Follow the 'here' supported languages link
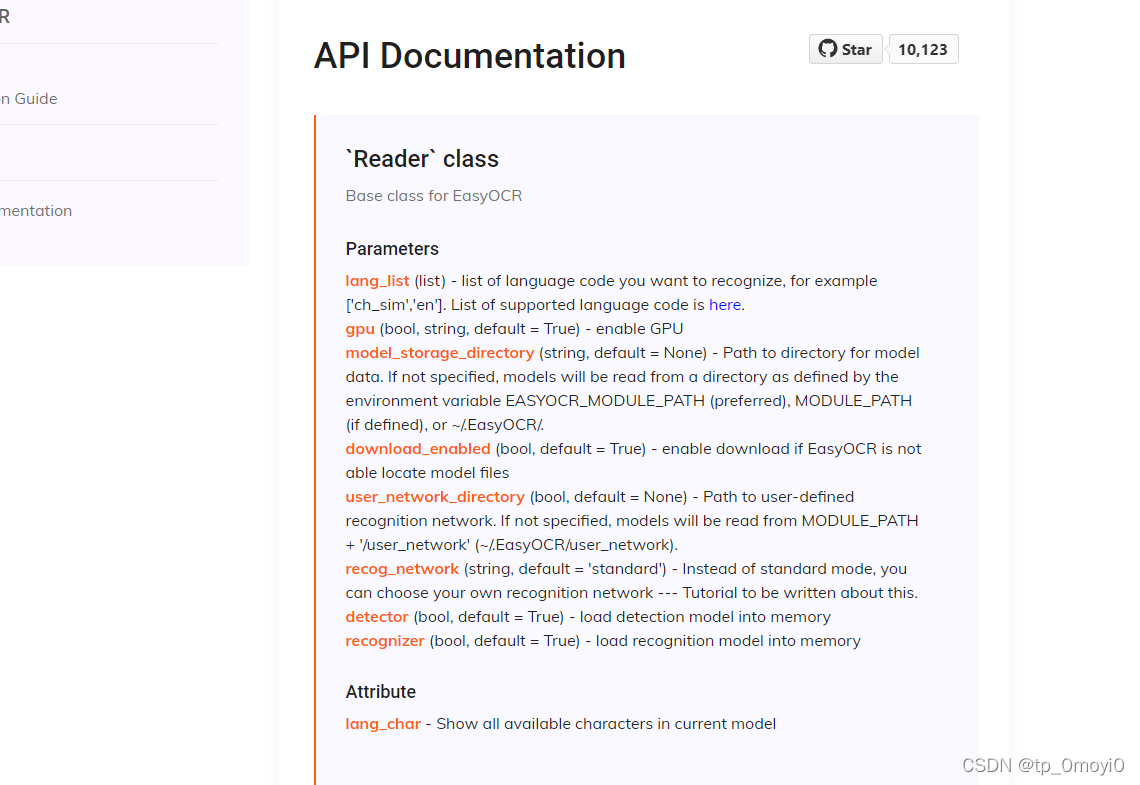This screenshot has height=785, width=1140. click(725, 305)
